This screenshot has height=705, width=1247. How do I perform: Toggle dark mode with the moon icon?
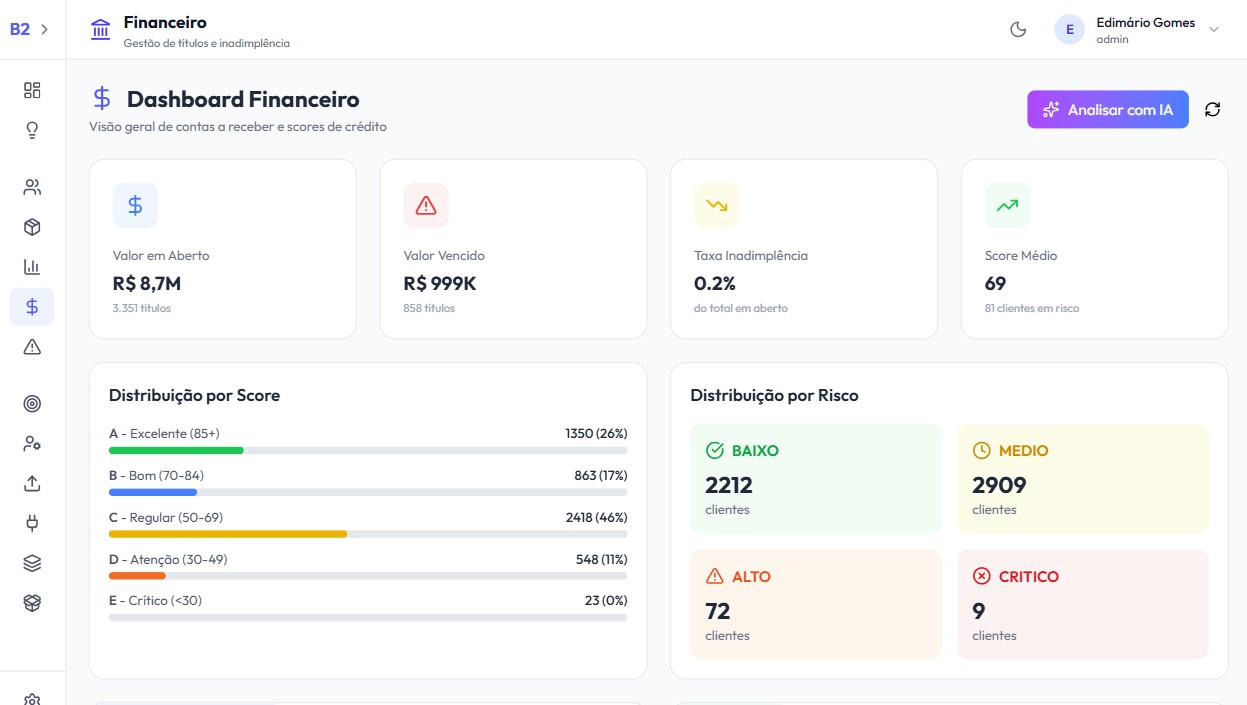point(1018,29)
